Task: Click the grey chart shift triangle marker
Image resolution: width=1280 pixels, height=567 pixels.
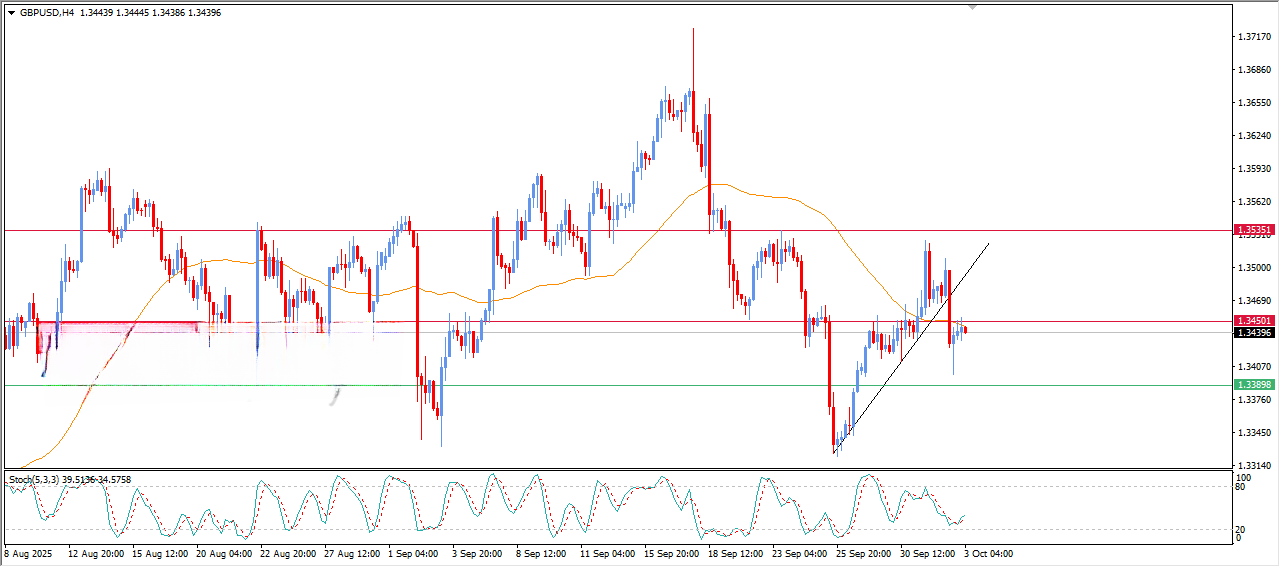Action: [971, 7]
